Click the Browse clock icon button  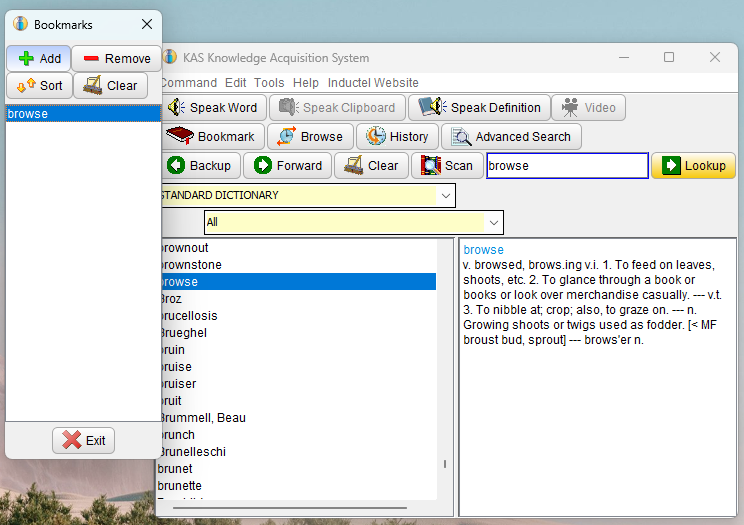pyautogui.click(x=310, y=137)
